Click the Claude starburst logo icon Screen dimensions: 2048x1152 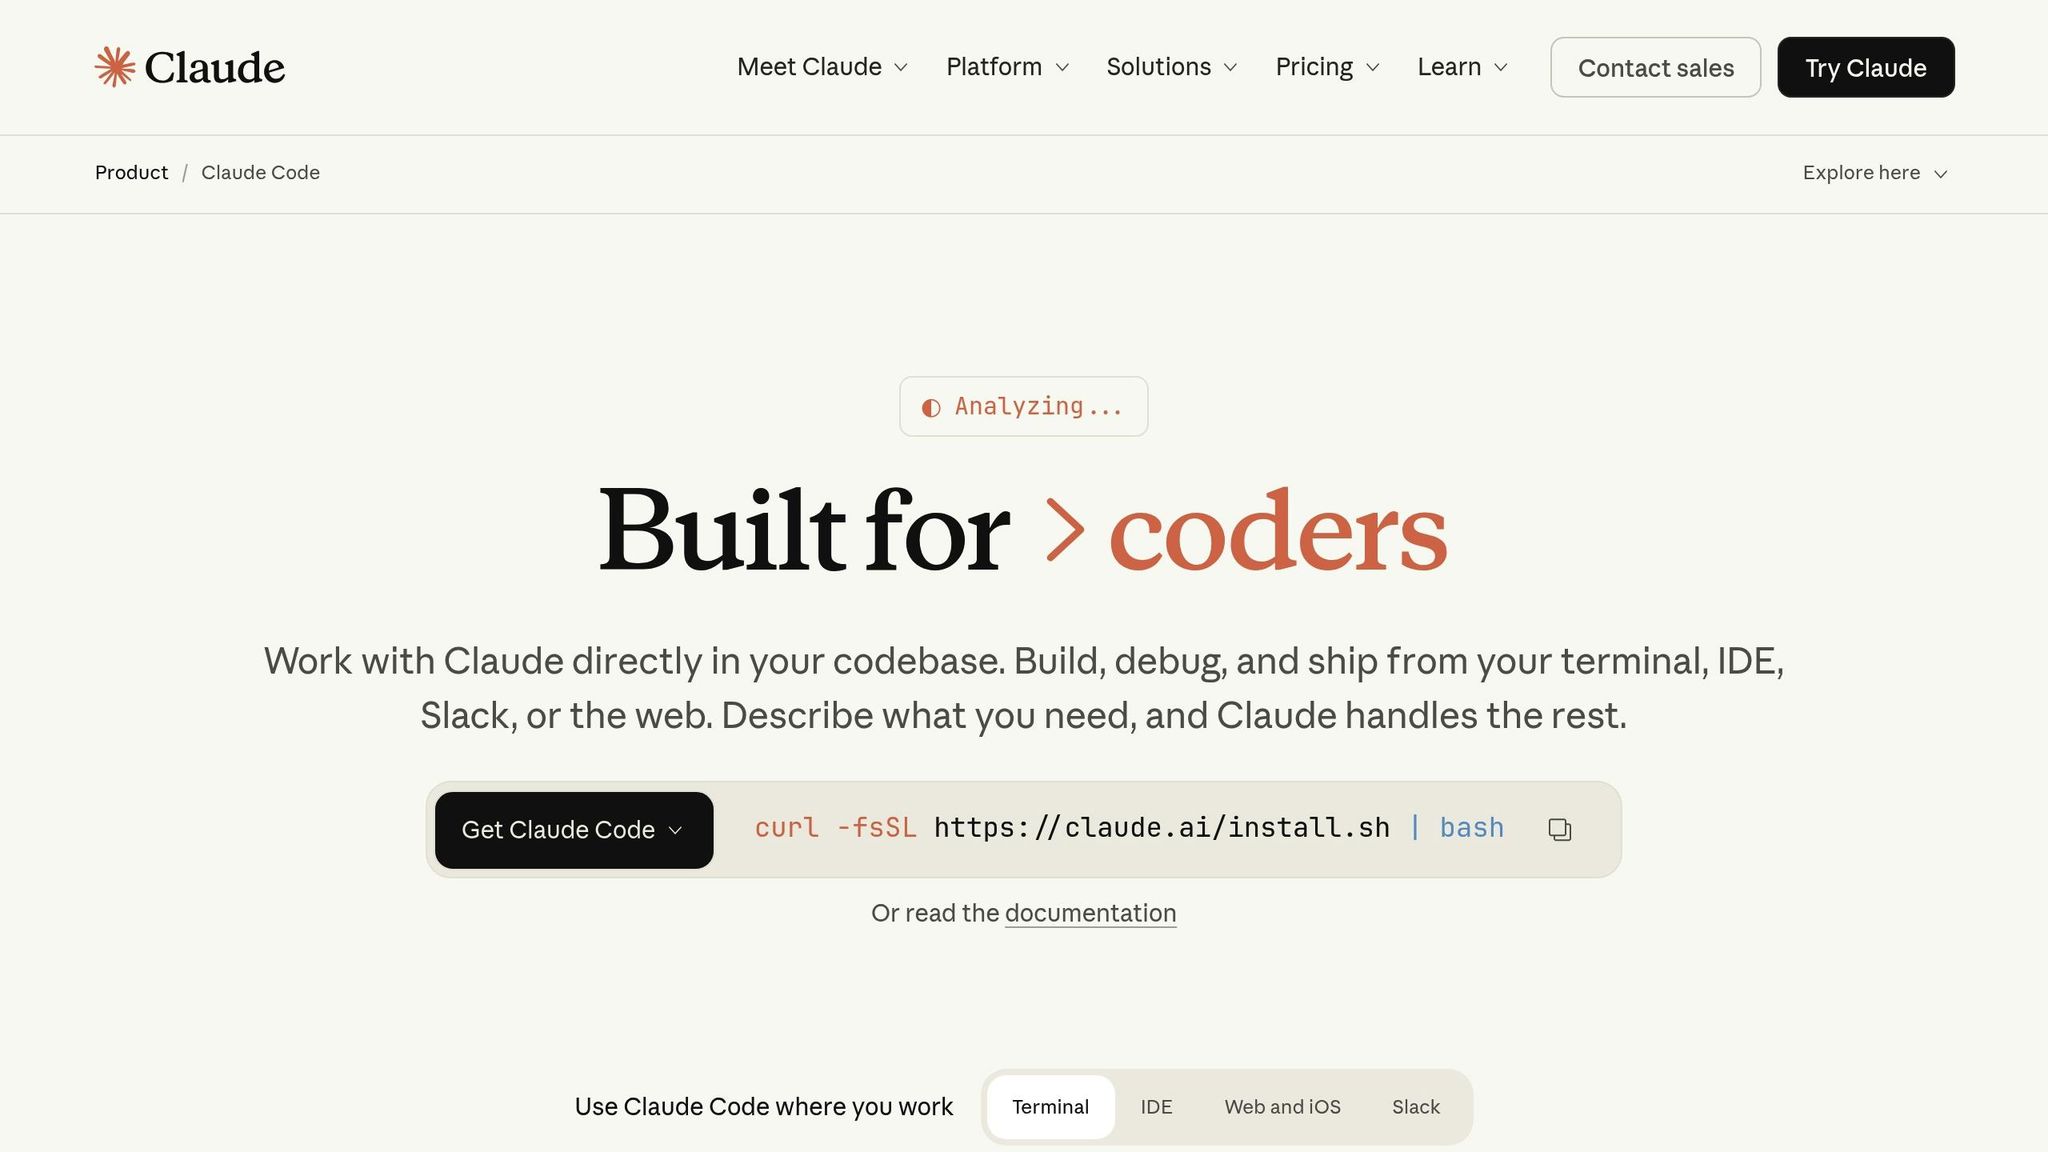pos(115,67)
